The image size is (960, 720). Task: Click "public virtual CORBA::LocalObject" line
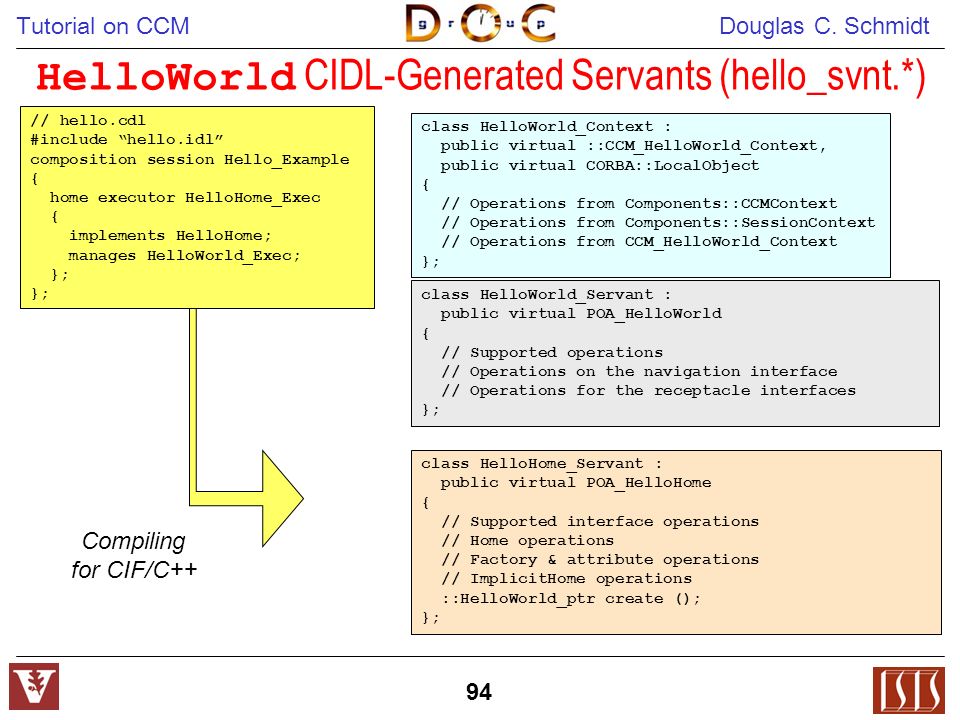pos(599,165)
